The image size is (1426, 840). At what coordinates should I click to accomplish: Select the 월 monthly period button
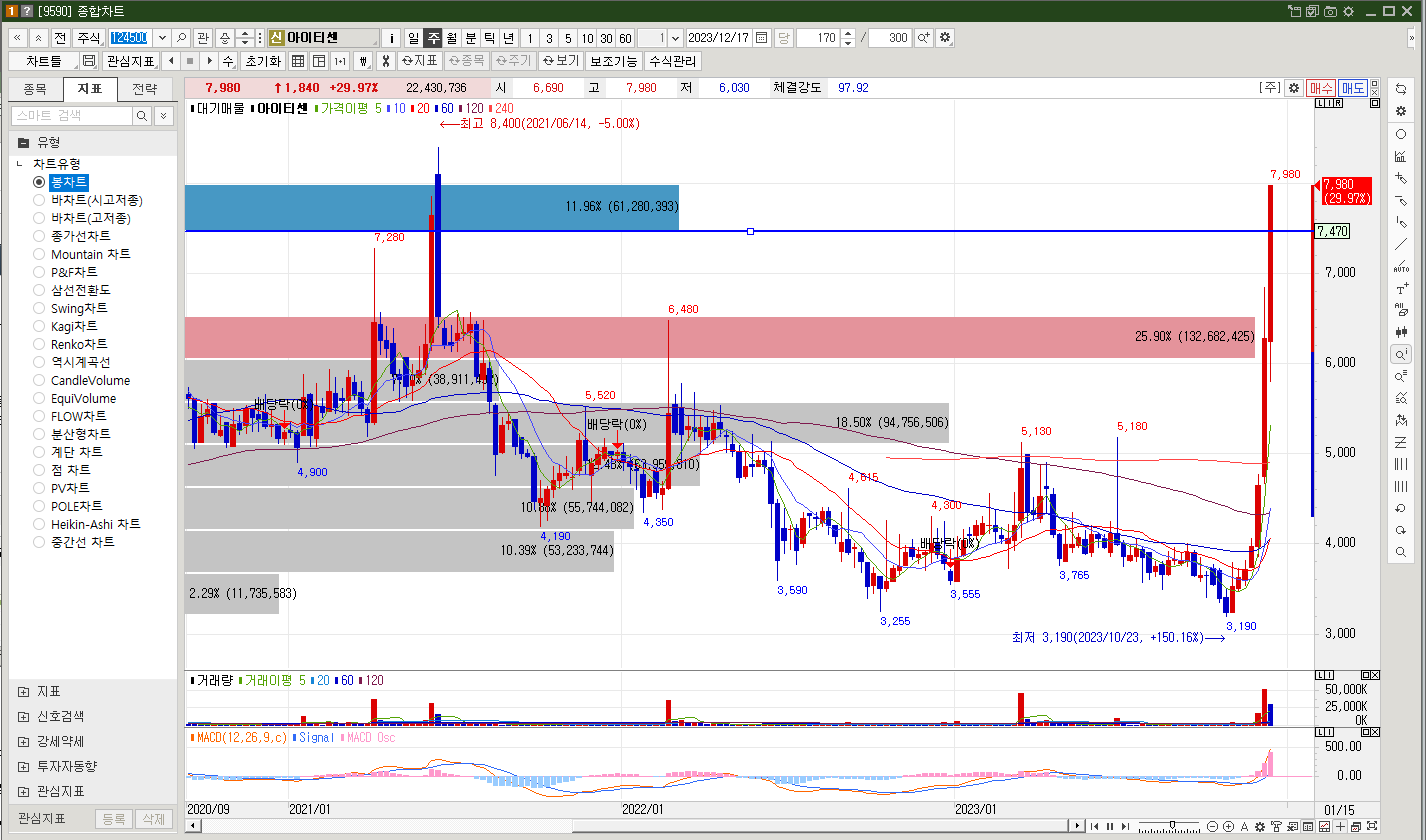click(x=451, y=38)
